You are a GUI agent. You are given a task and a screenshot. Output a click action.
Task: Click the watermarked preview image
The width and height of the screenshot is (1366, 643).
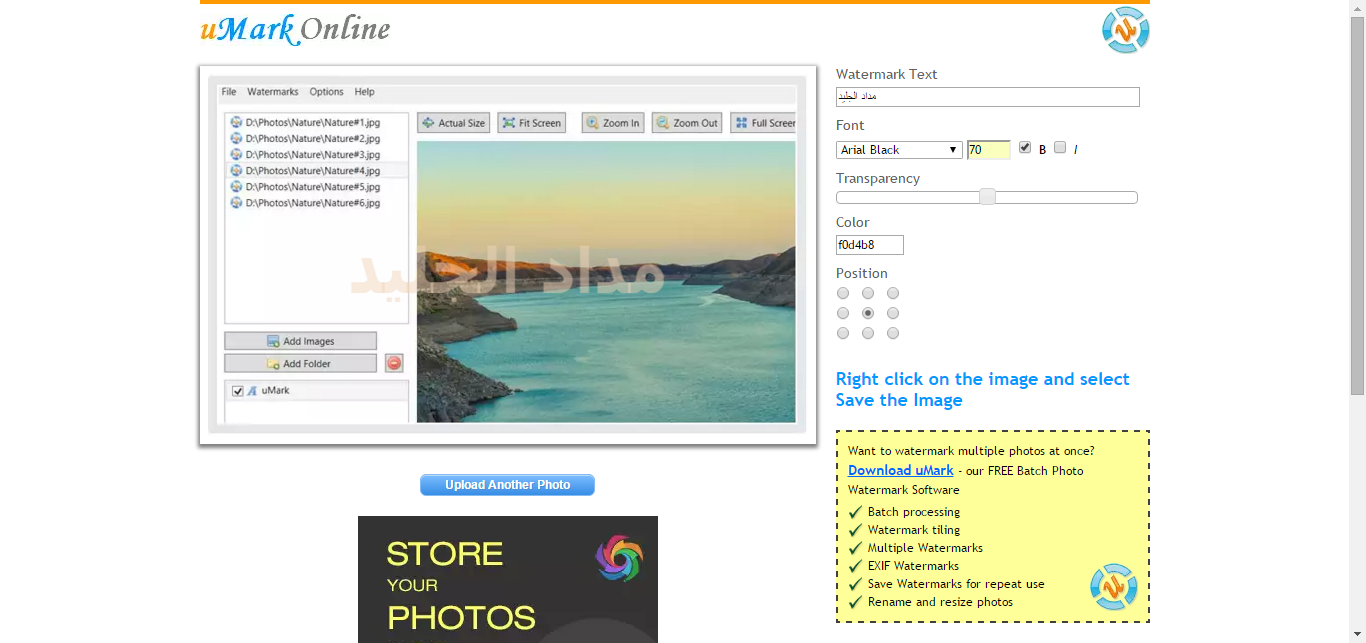(508, 255)
